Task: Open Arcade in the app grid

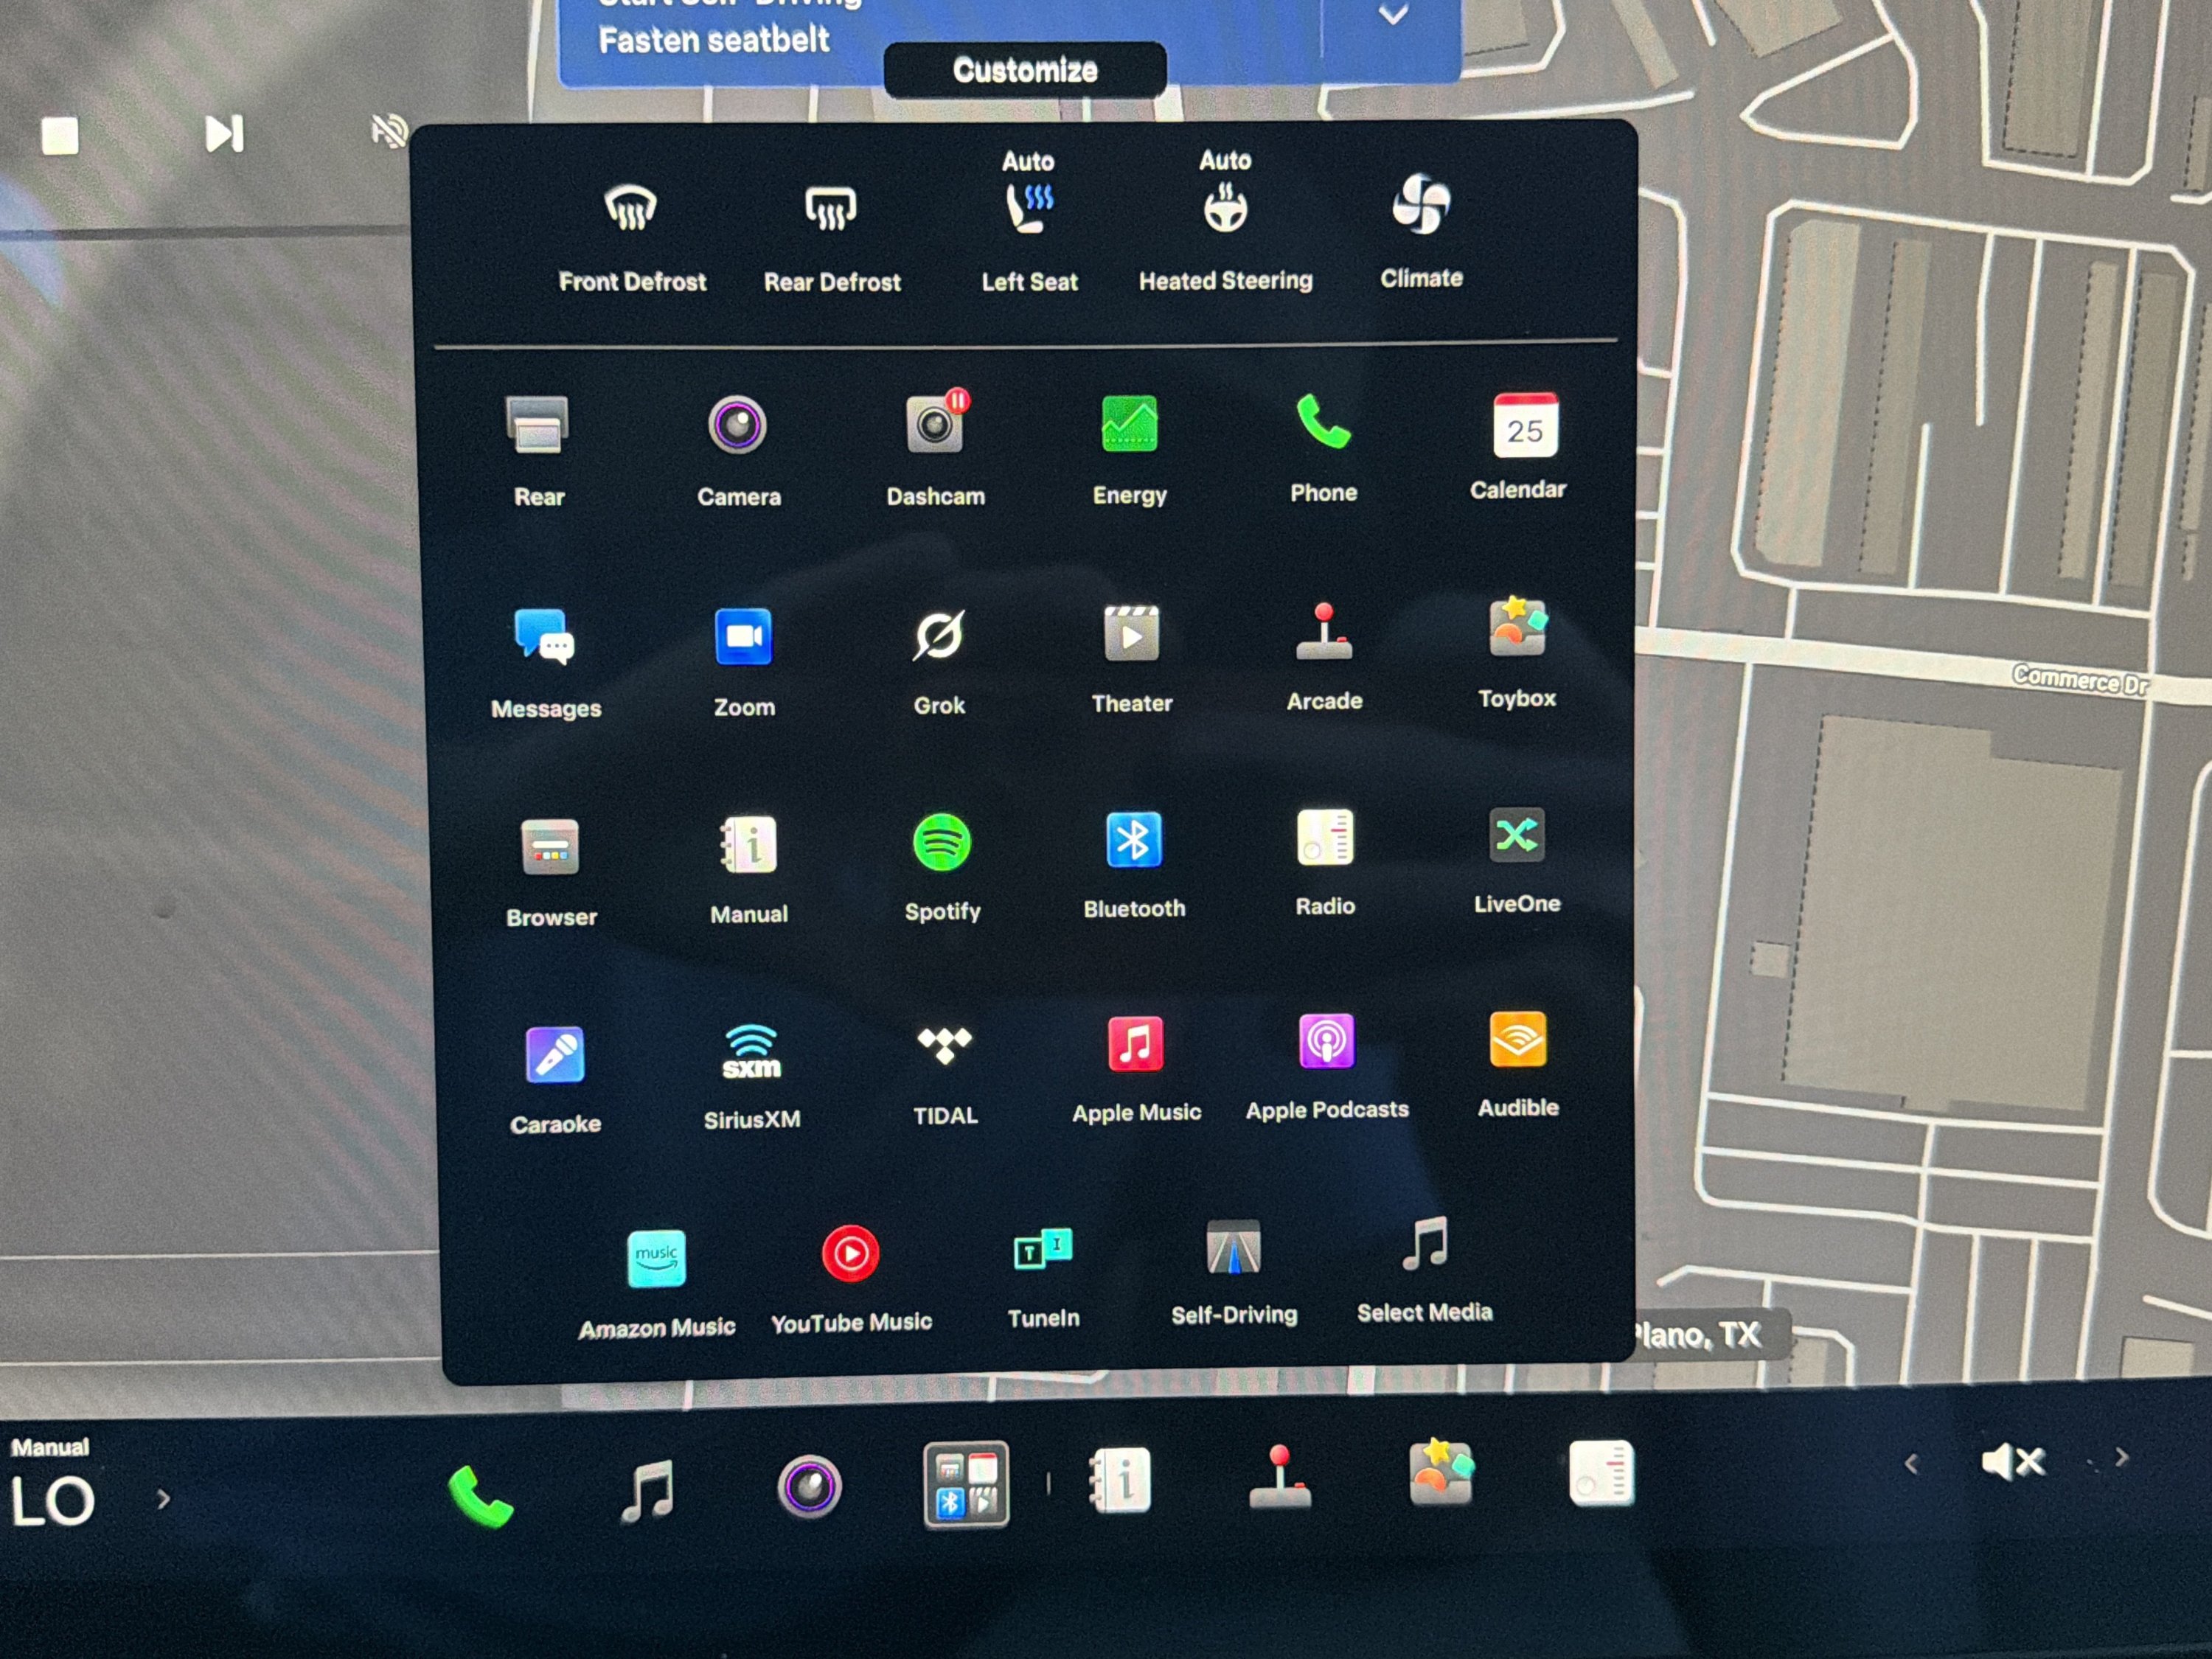Action: 1324,631
